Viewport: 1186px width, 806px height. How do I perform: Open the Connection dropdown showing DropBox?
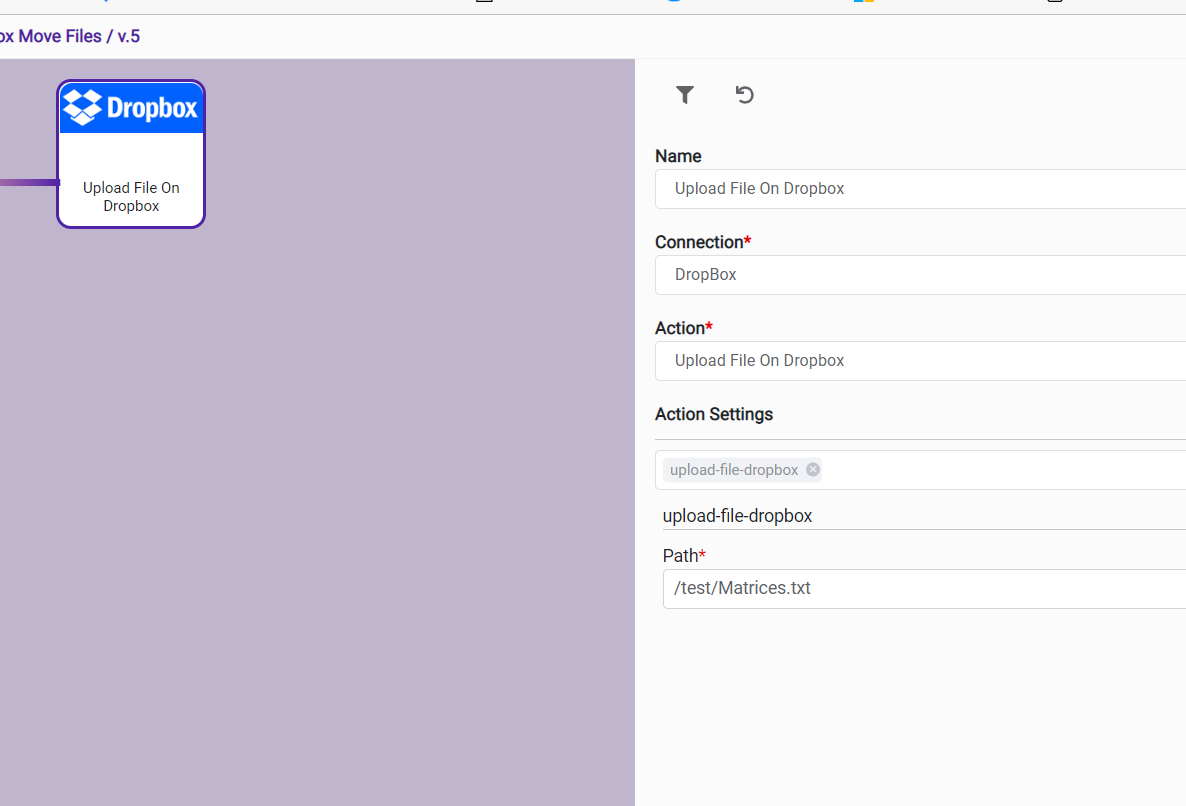(x=920, y=275)
